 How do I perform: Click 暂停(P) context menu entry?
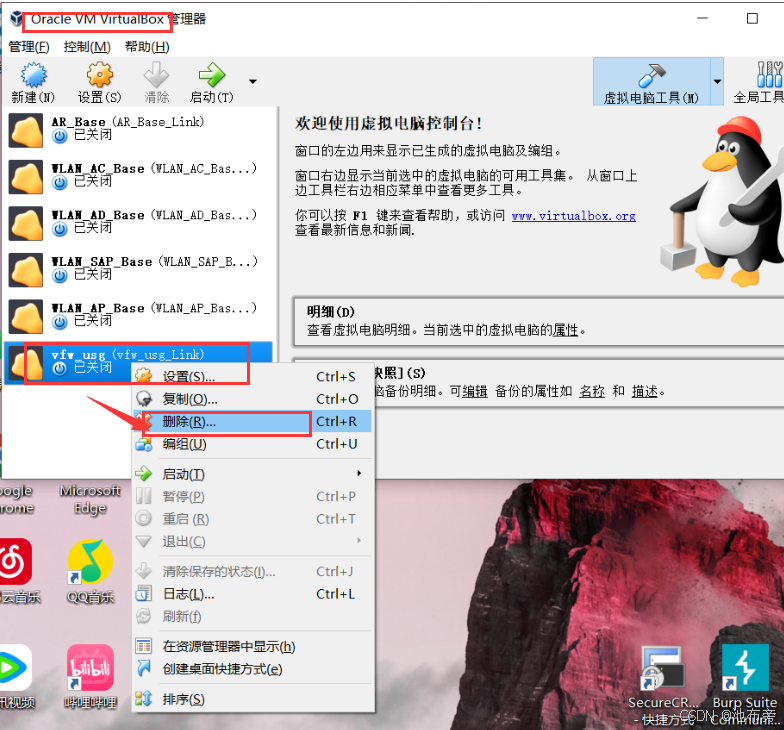pos(252,496)
